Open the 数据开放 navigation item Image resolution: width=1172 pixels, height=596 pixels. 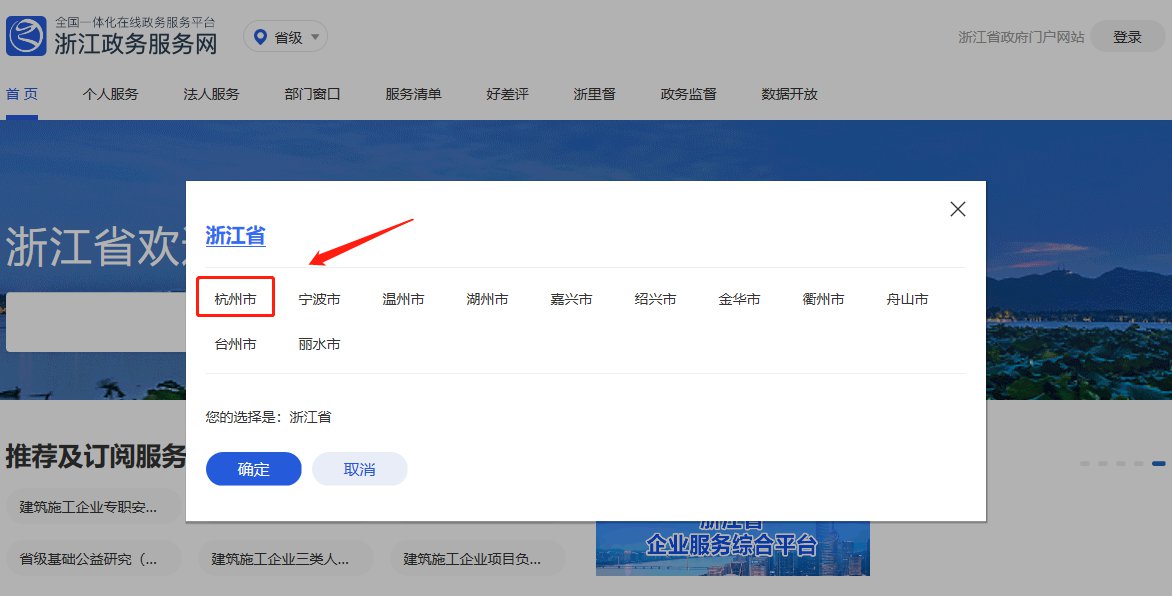[x=789, y=94]
